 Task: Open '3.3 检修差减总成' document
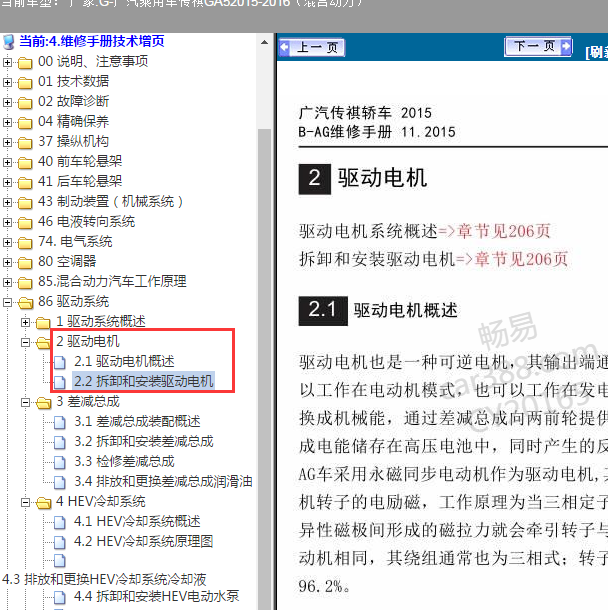coord(124,461)
